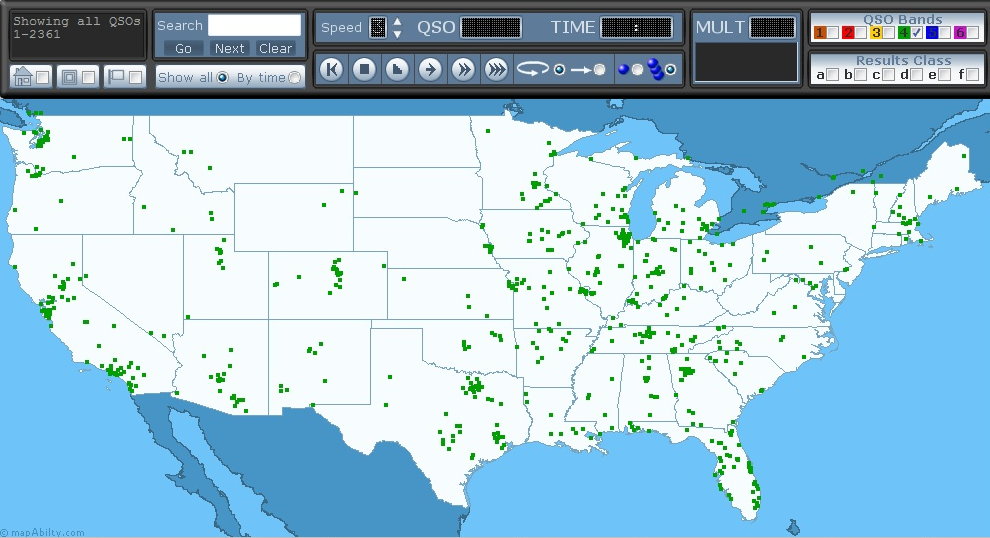Viewport: 990px width, 538px height.
Task: Click the rewind to start playback button
Action: tap(332, 69)
